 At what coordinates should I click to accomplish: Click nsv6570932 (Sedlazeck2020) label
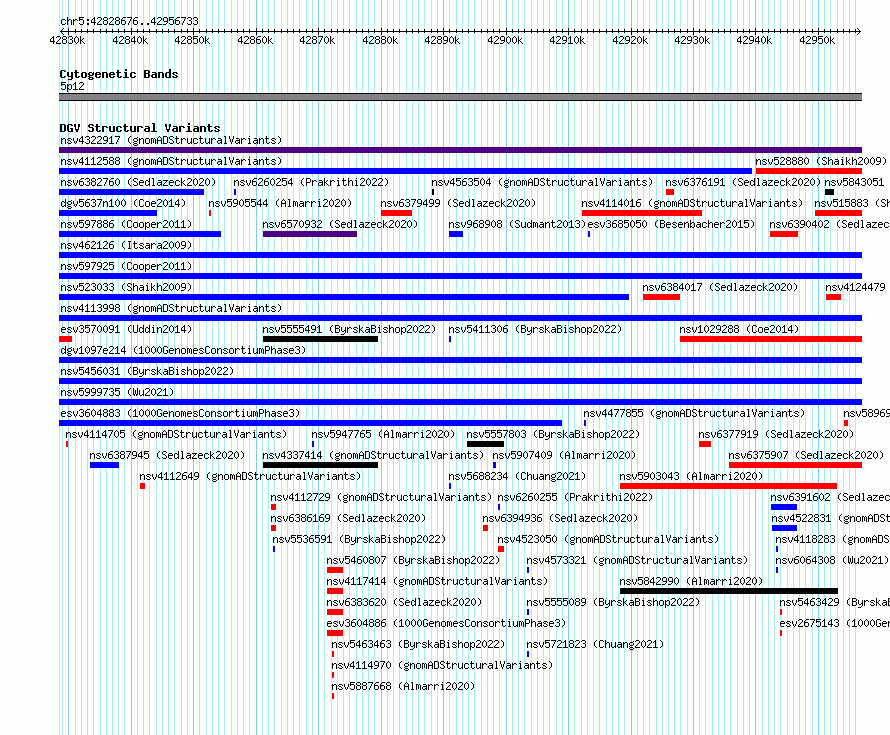[340, 224]
